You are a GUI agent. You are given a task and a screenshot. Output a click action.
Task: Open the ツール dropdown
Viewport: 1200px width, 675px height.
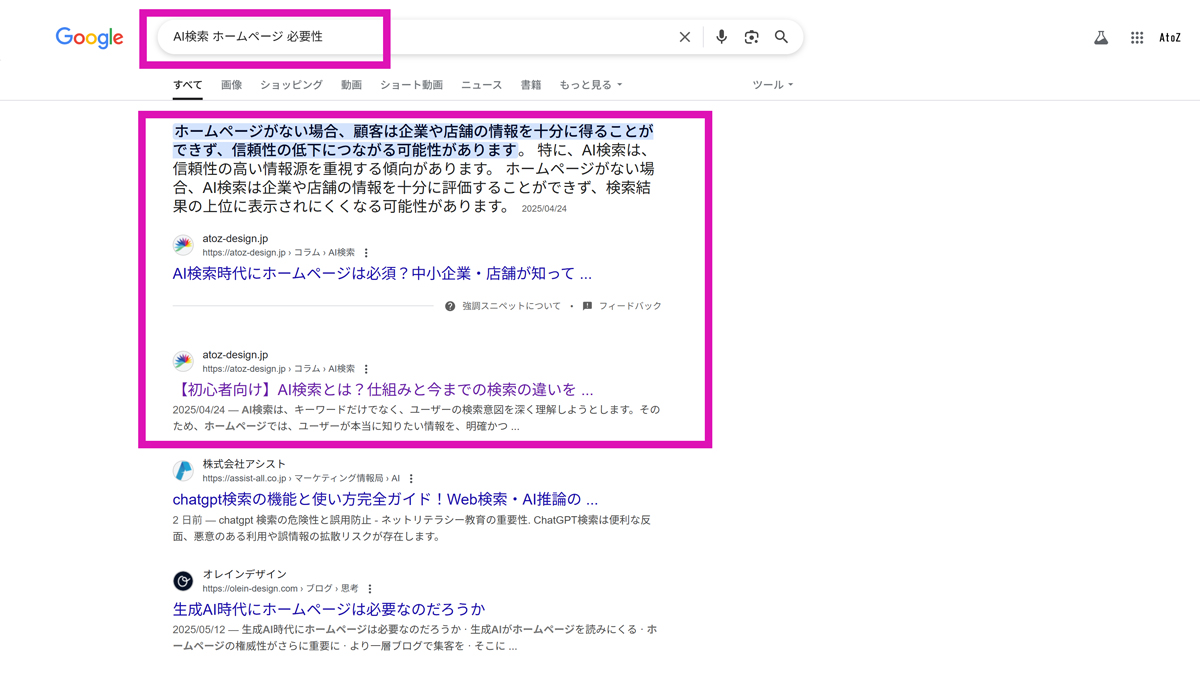772,85
